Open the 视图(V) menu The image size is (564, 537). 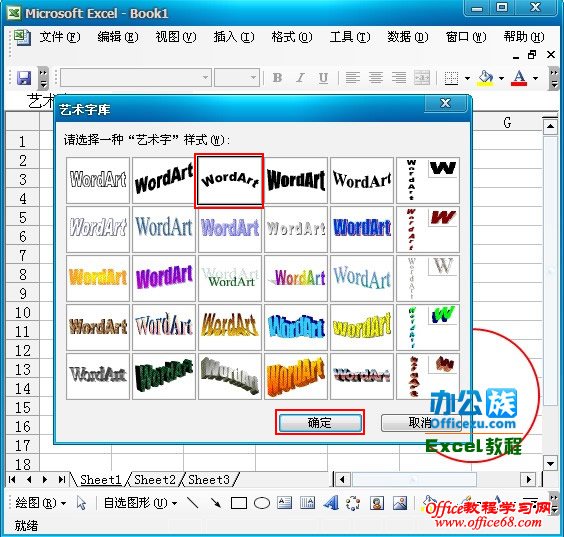pos(176,37)
